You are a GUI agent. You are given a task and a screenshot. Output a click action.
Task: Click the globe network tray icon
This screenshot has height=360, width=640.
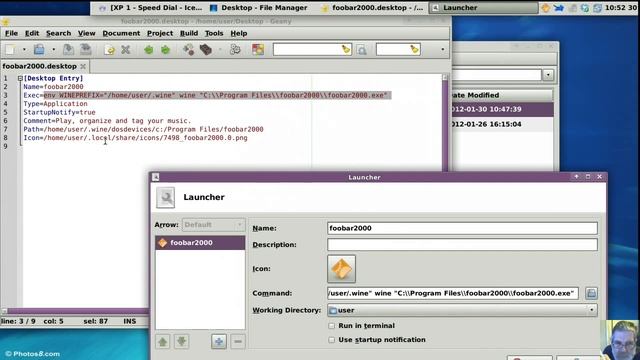pos(585,8)
